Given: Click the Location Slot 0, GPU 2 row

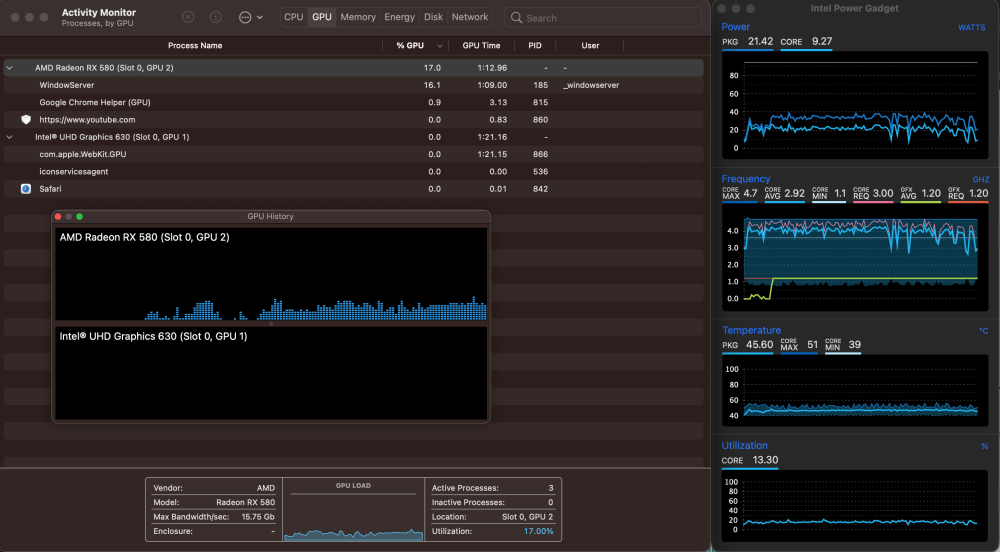Looking at the screenshot, I should [x=492, y=517].
